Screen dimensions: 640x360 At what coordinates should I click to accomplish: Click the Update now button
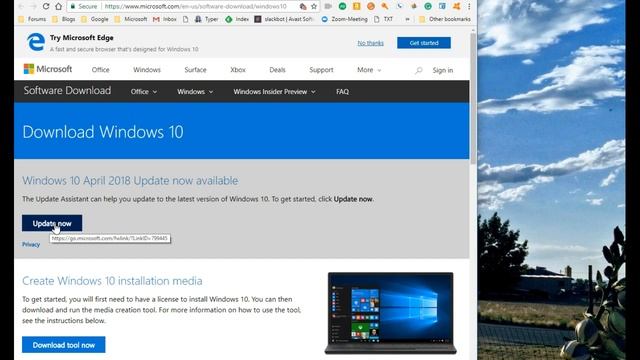52,223
